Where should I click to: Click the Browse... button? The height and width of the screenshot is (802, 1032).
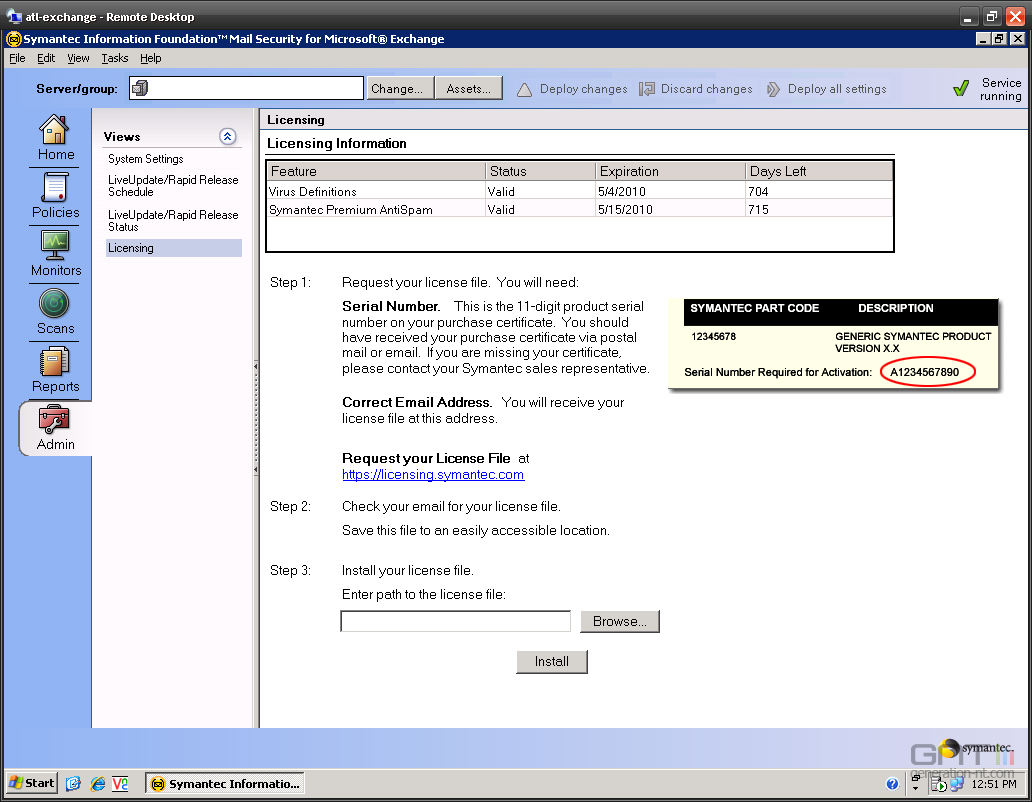619,621
